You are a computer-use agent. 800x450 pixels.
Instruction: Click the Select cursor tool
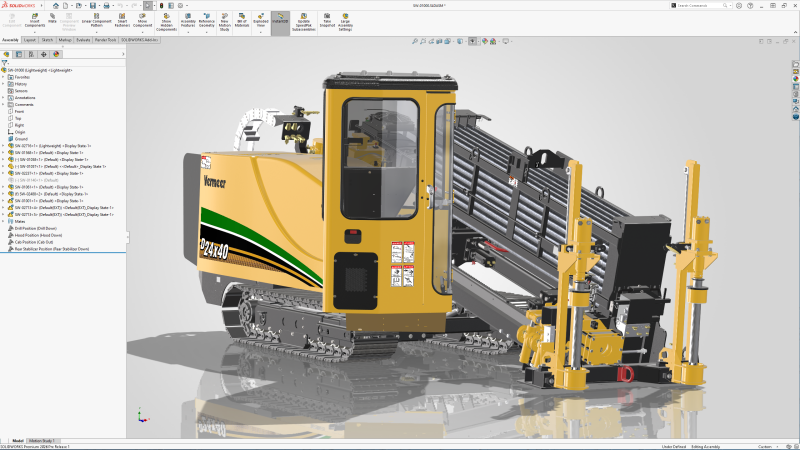[147, 6]
